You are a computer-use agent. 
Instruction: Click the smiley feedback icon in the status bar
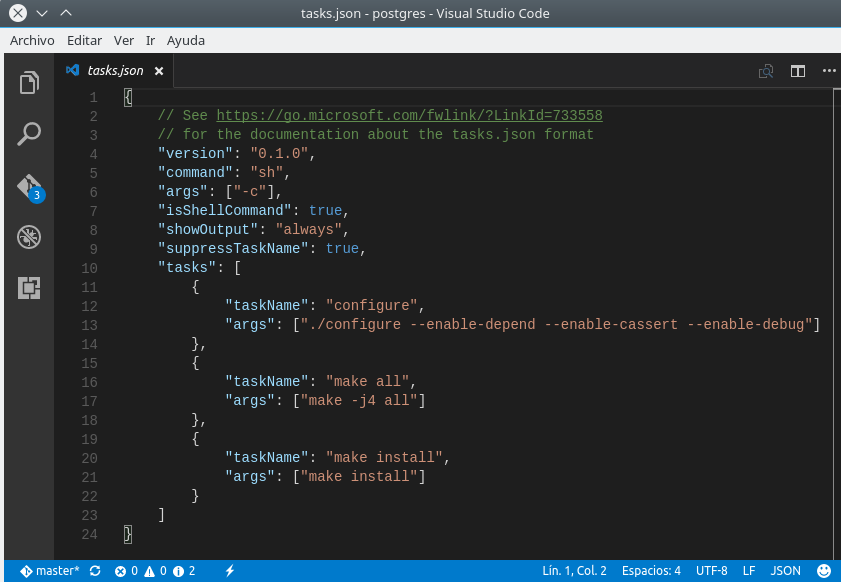(x=824, y=571)
